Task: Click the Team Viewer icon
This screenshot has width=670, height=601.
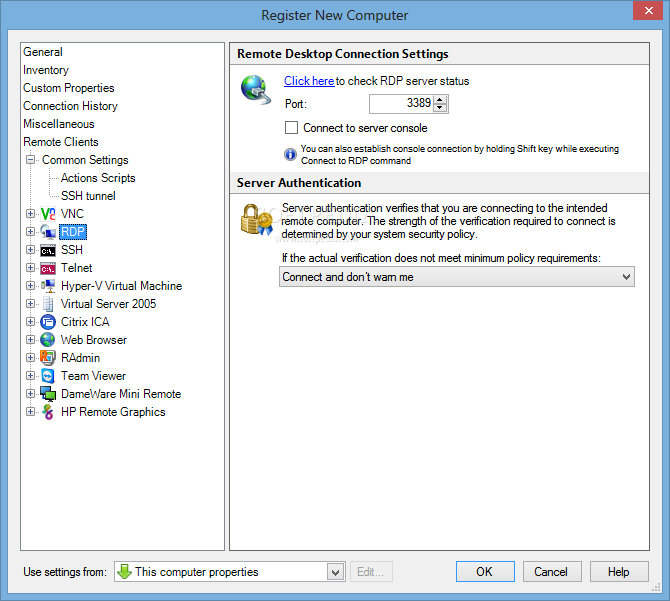Action: pyautogui.click(x=48, y=376)
